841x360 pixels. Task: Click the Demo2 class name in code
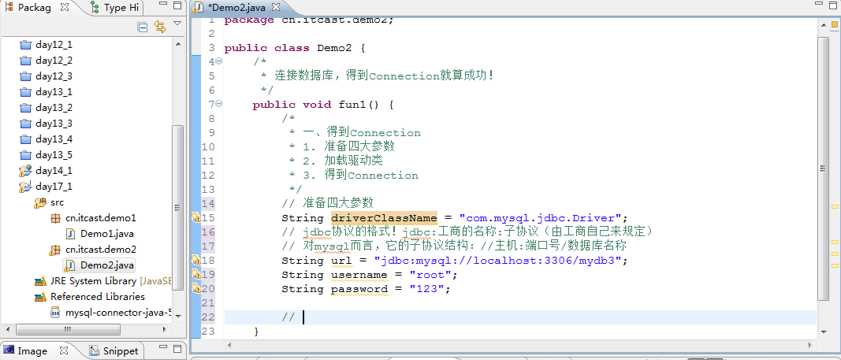click(334, 48)
